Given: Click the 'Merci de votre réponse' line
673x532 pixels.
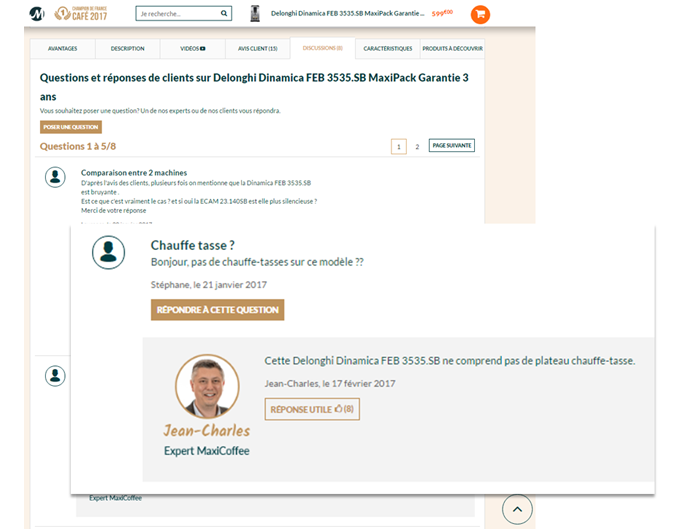Looking at the screenshot, I should coord(114,210).
